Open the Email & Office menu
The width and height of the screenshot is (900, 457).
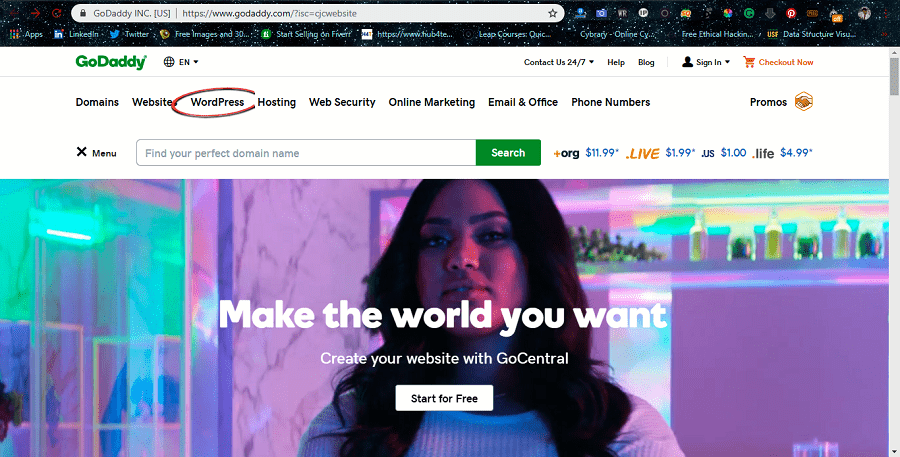(x=523, y=102)
